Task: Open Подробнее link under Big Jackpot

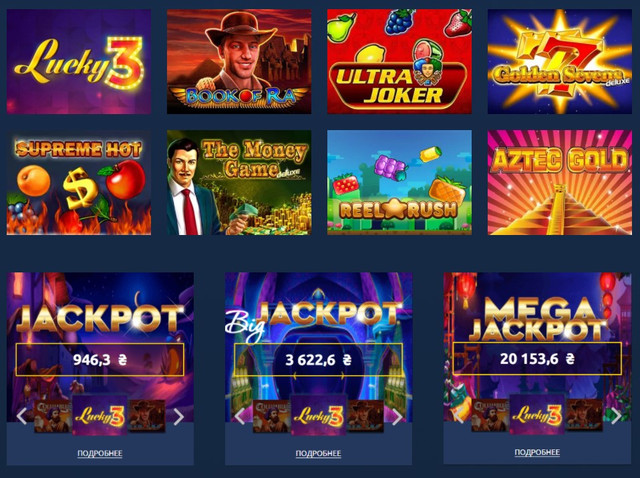Action: (x=318, y=453)
